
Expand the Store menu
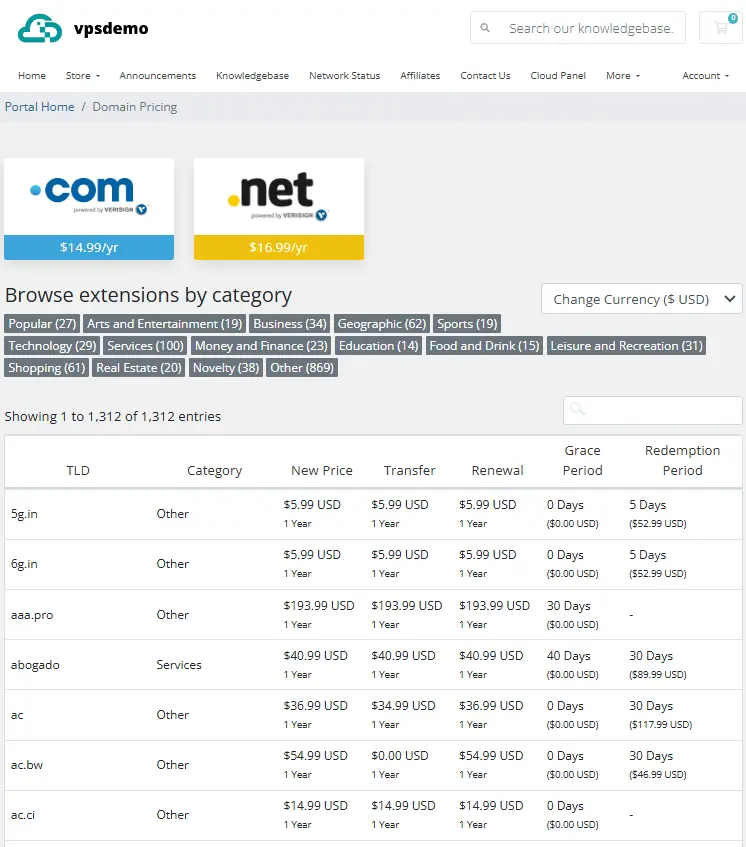pyautogui.click(x=82, y=75)
